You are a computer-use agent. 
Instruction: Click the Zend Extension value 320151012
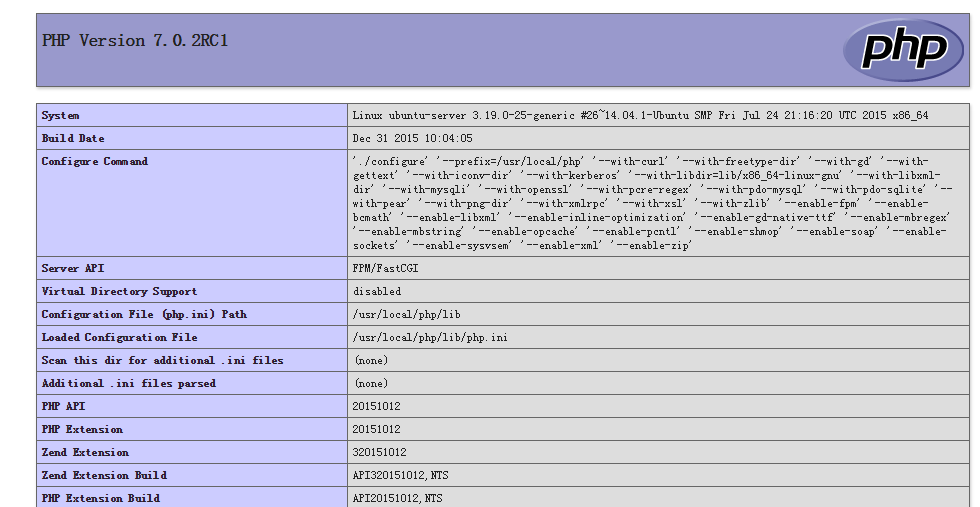[x=379, y=453]
